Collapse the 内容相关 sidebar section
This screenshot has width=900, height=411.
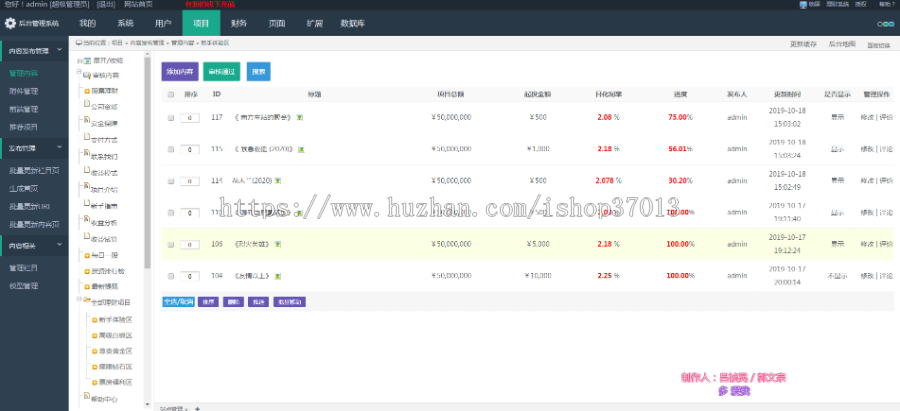coord(60,245)
